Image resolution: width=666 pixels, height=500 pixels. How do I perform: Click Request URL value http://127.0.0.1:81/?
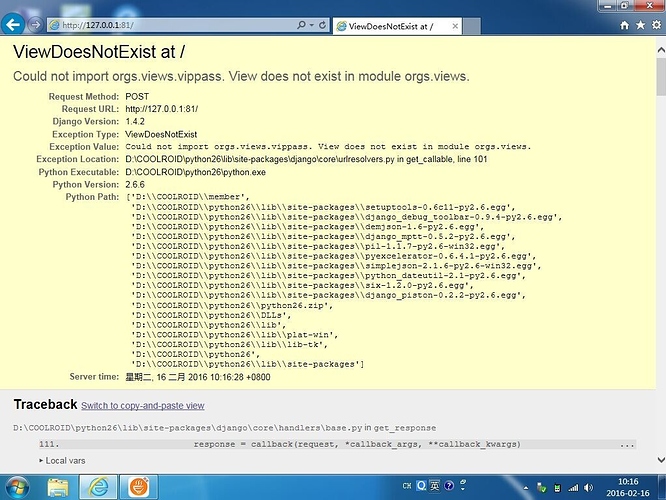click(161, 109)
